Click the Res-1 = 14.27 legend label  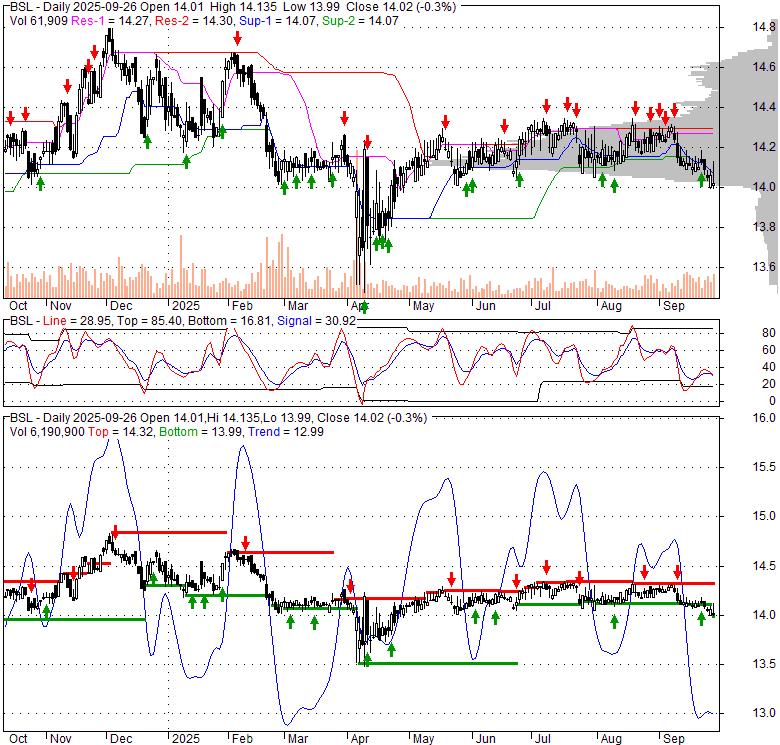pos(111,20)
